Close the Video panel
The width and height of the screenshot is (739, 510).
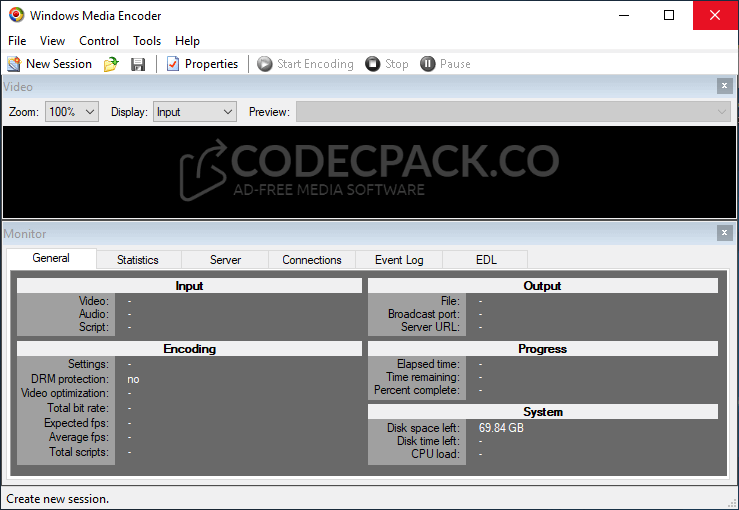coord(724,86)
